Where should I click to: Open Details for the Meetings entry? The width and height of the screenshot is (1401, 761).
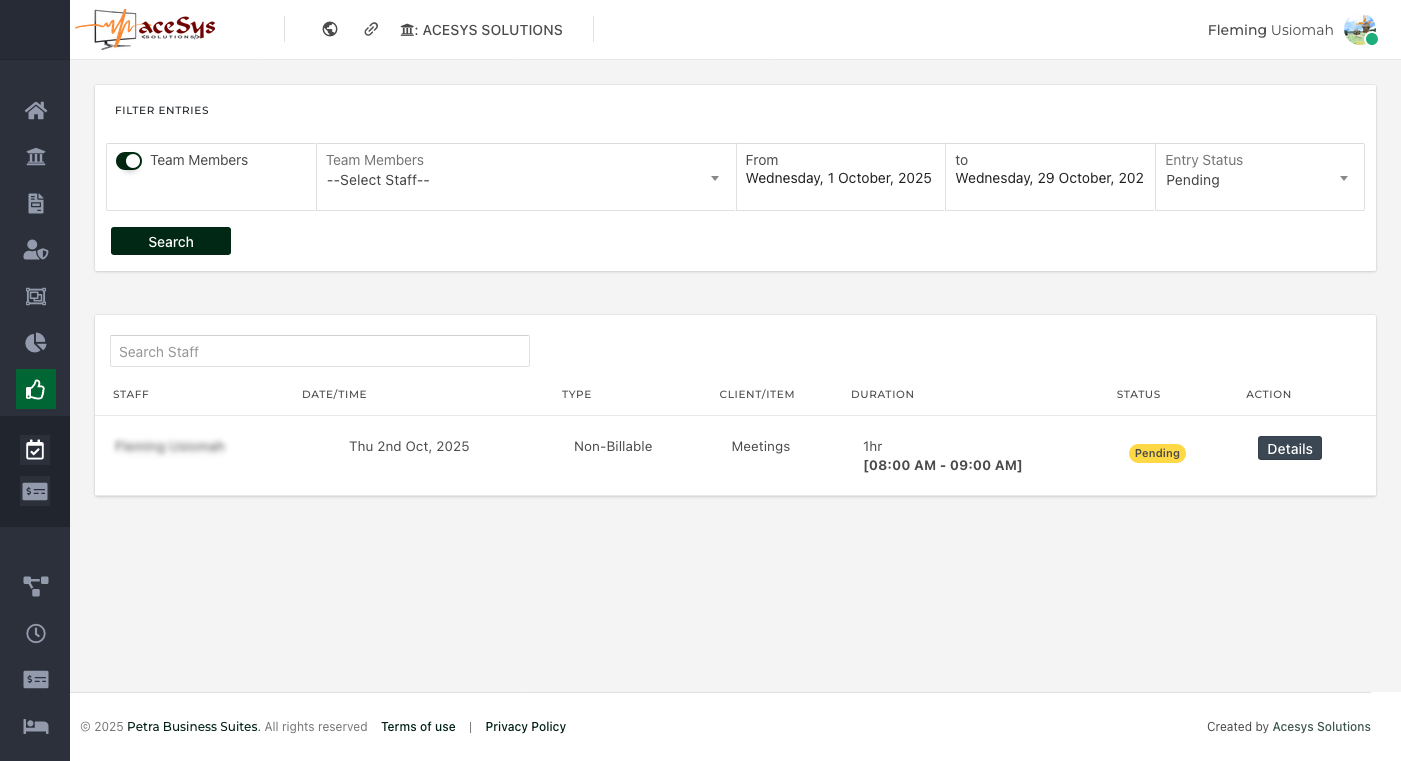click(x=1289, y=449)
